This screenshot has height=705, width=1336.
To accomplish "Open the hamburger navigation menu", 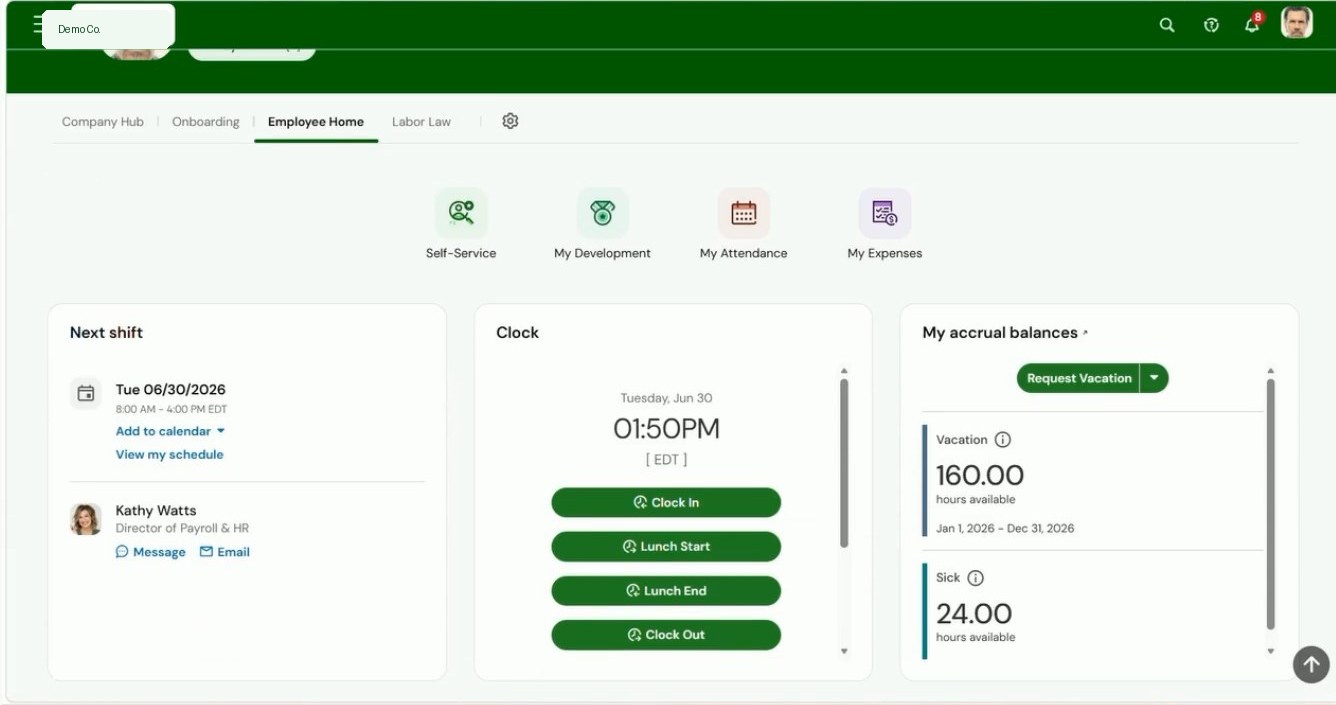I will pos(38,24).
